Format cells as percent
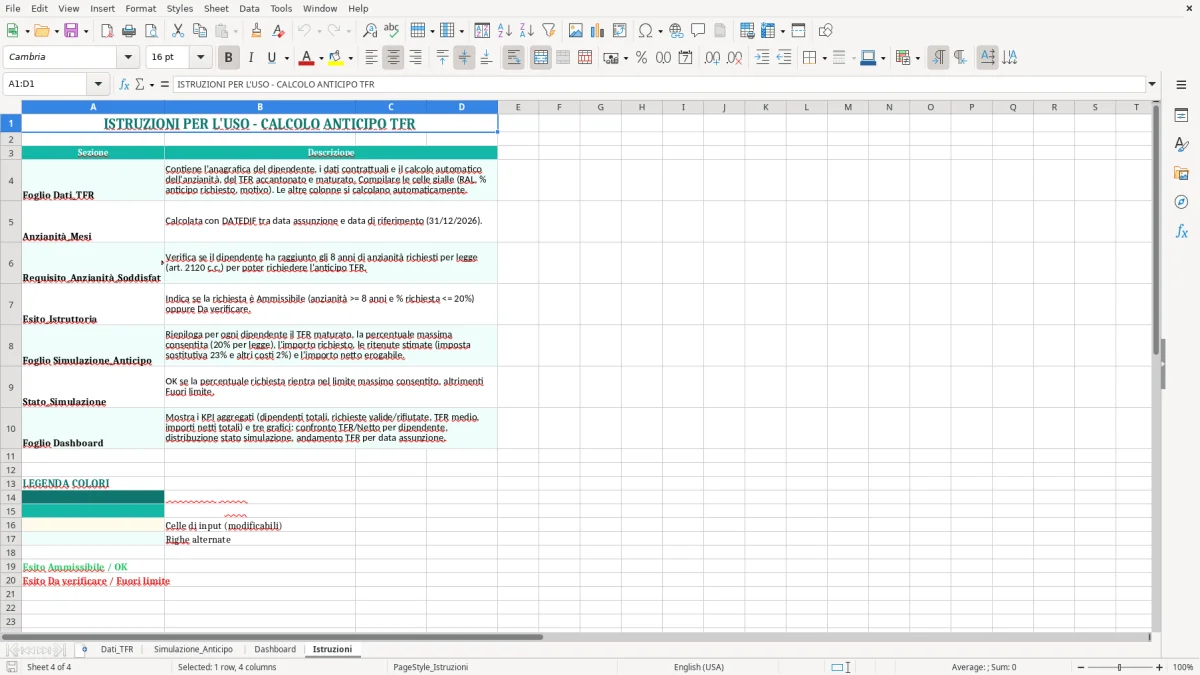 coord(641,58)
